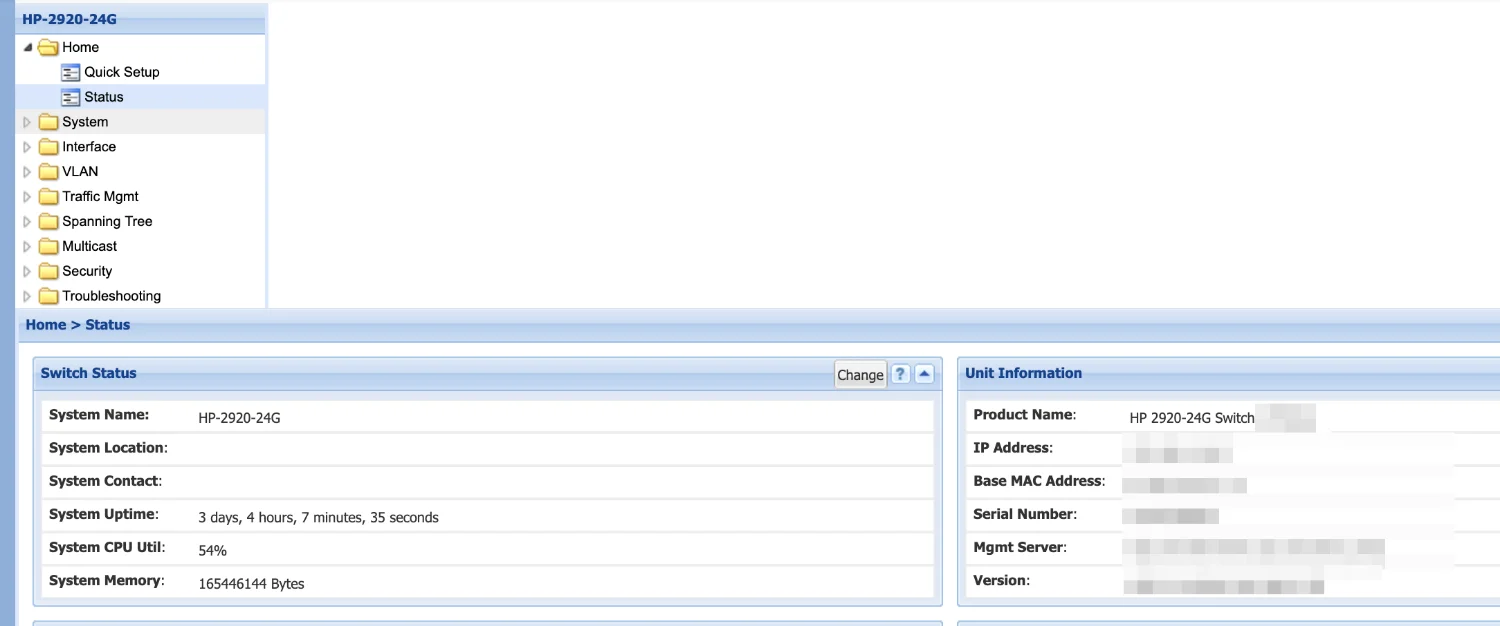The width and height of the screenshot is (1500, 626).
Task: Expand the Security tree node
Action: pos(28,271)
